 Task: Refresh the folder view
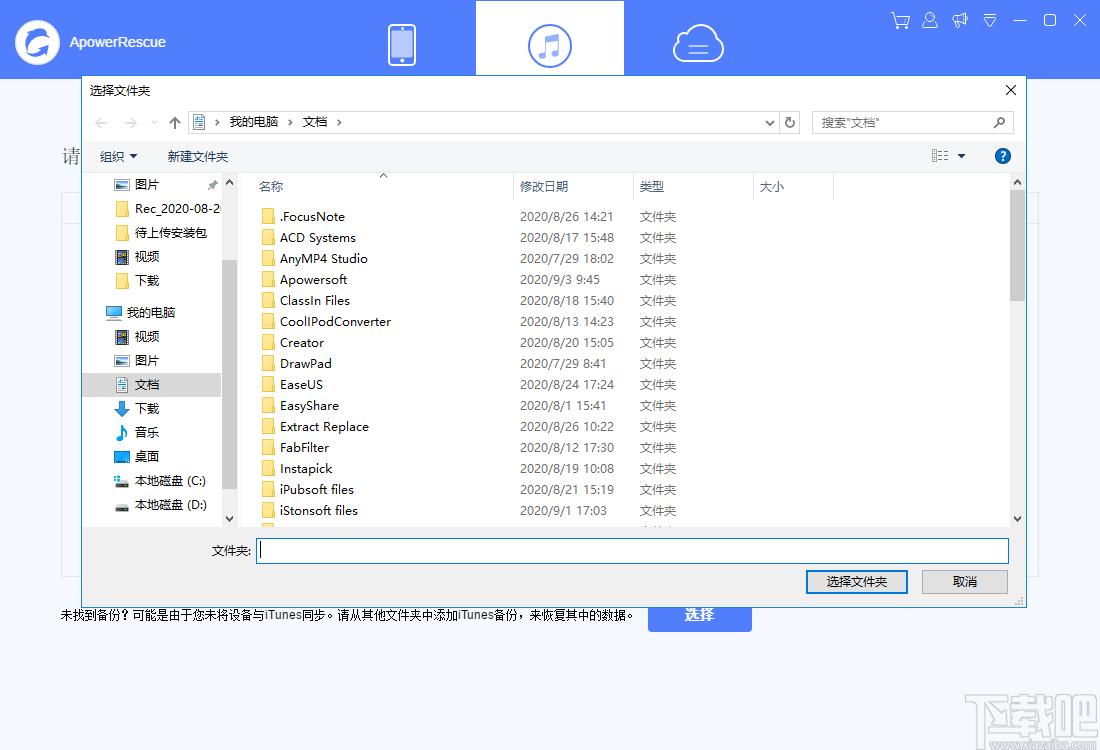tap(790, 123)
